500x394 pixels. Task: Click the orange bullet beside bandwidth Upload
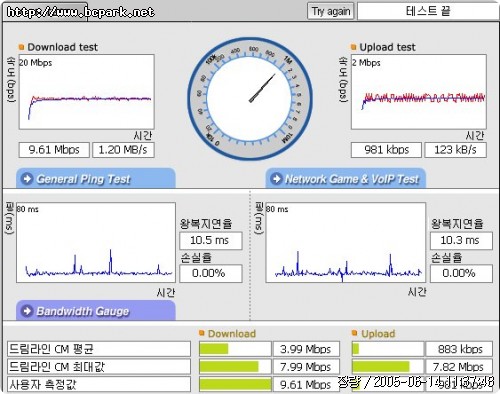click(x=355, y=333)
